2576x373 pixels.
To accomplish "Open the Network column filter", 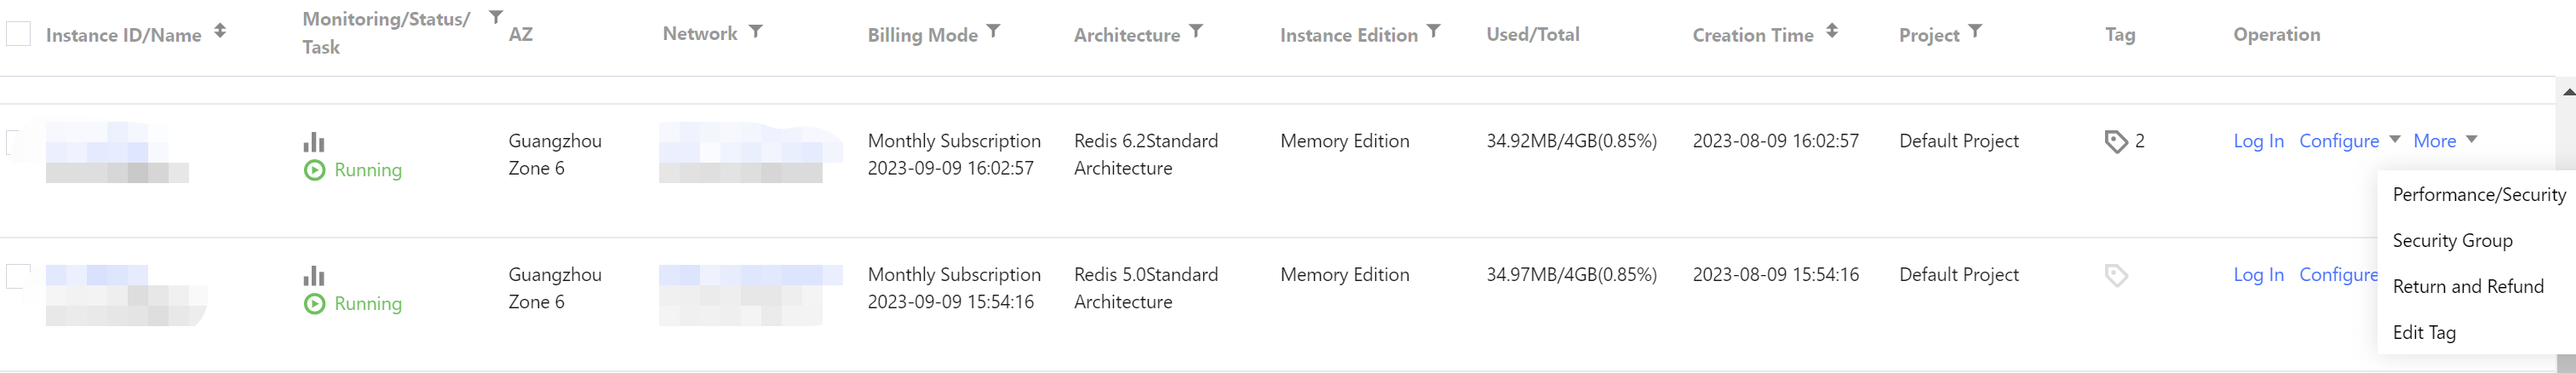I will (756, 32).
